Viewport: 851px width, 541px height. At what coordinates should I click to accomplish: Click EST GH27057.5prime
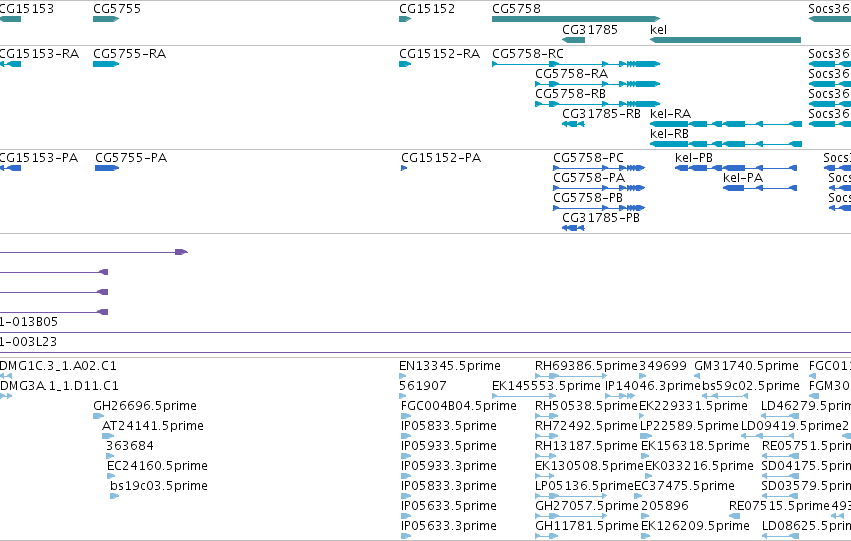[587, 506]
